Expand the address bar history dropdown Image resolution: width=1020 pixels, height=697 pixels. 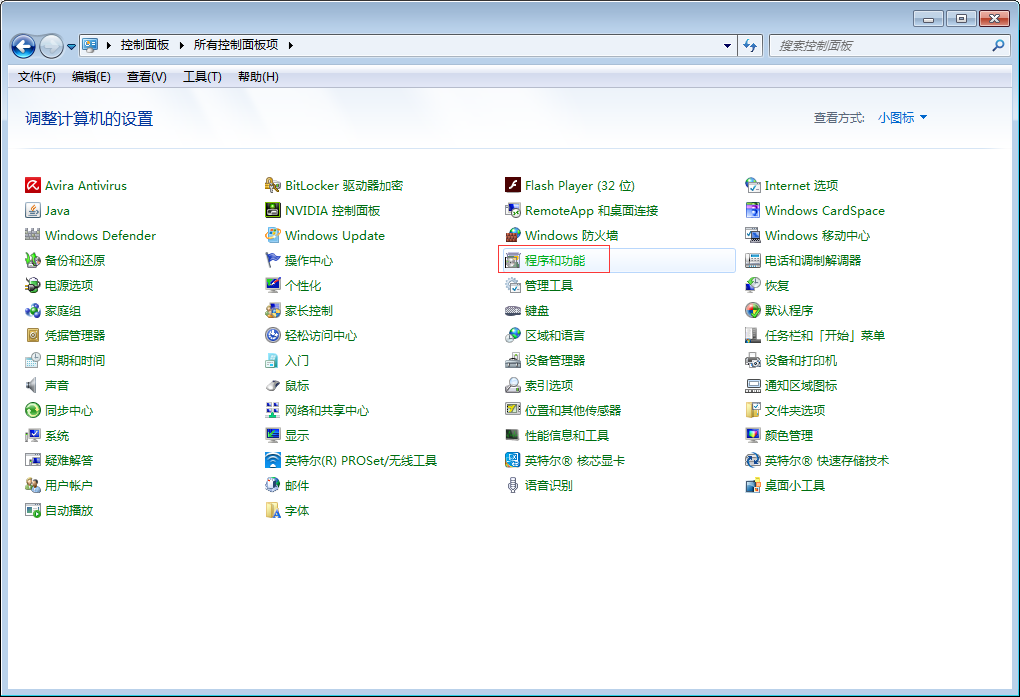[727, 46]
